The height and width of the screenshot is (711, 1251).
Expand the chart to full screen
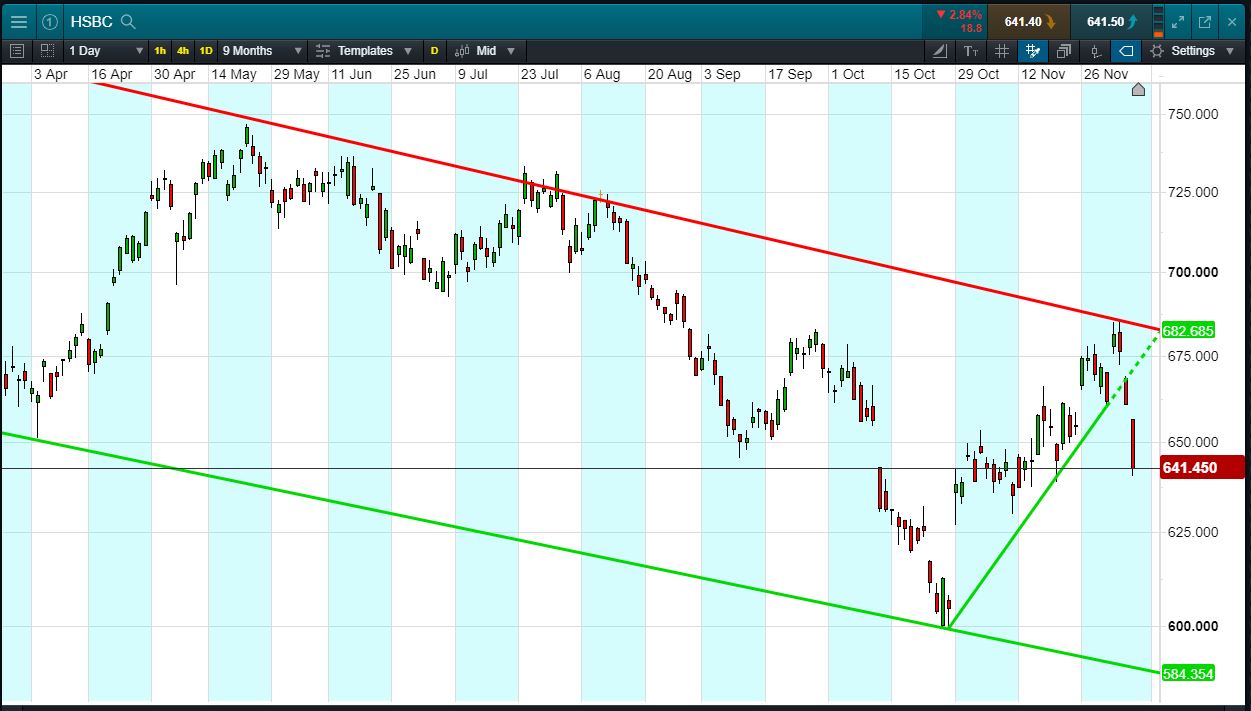[x=1178, y=21]
